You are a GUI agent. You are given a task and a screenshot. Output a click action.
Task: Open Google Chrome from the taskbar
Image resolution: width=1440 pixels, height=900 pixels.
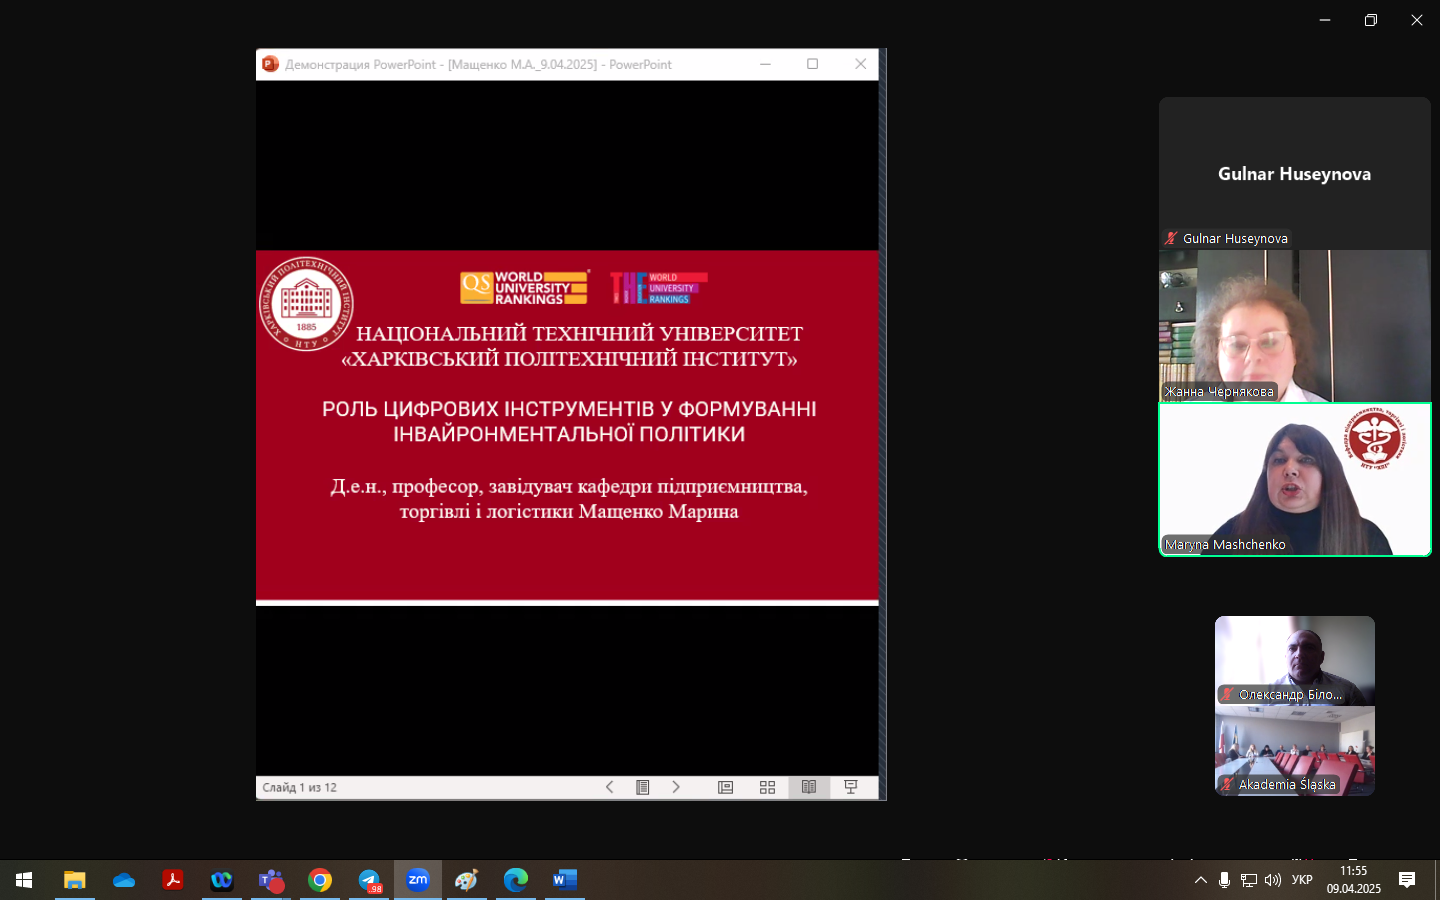click(x=320, y=880)
